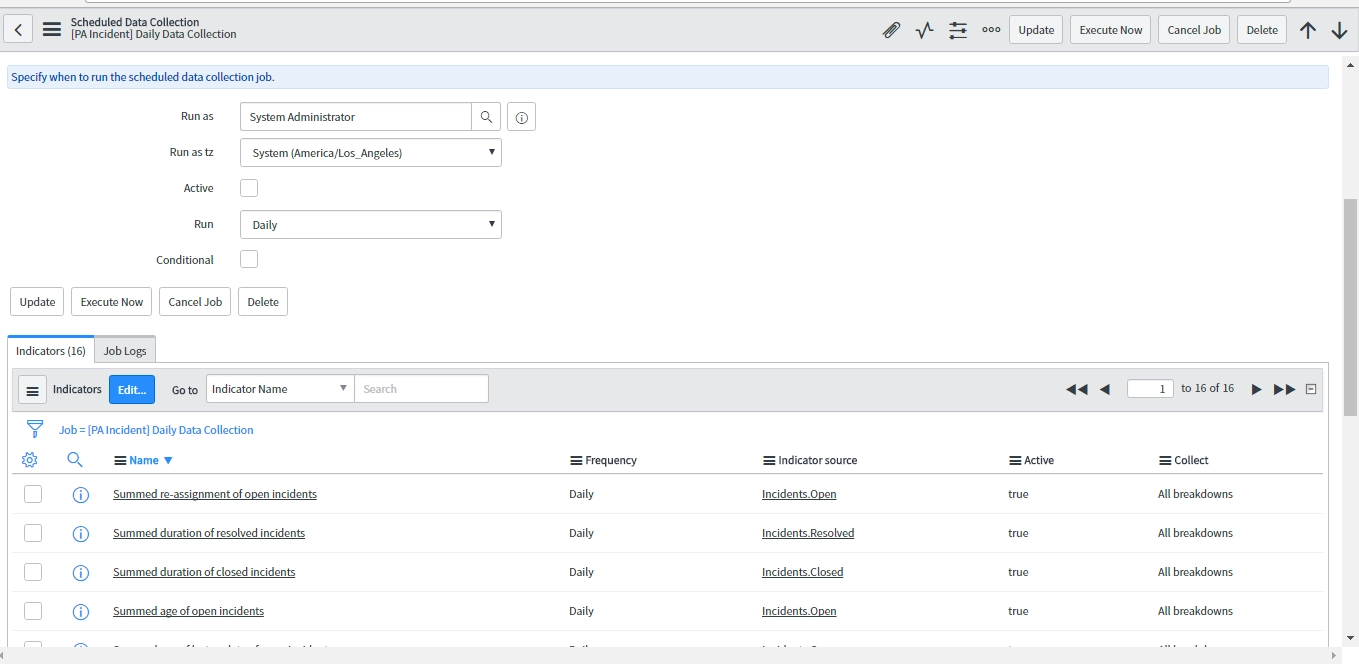Navigate to next record with down arrow

pyautogui.click(x=1339, y=30)
